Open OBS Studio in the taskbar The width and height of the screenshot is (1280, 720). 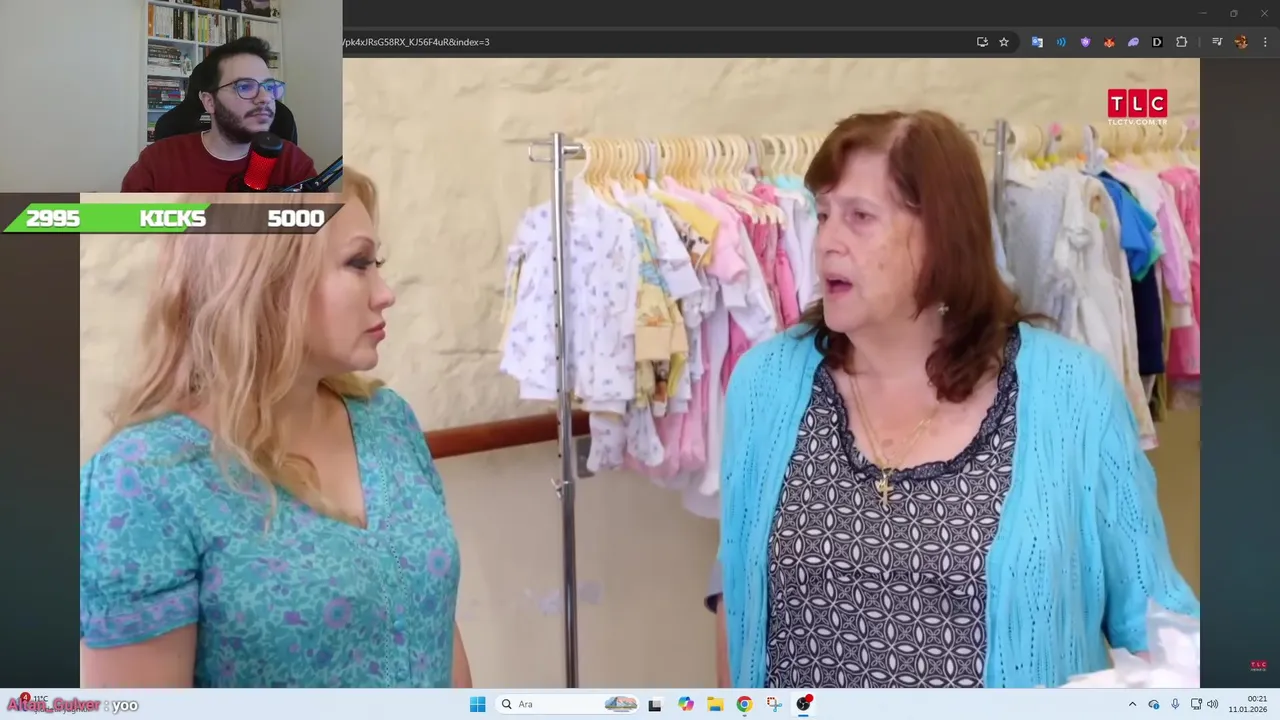coord(803,704)
